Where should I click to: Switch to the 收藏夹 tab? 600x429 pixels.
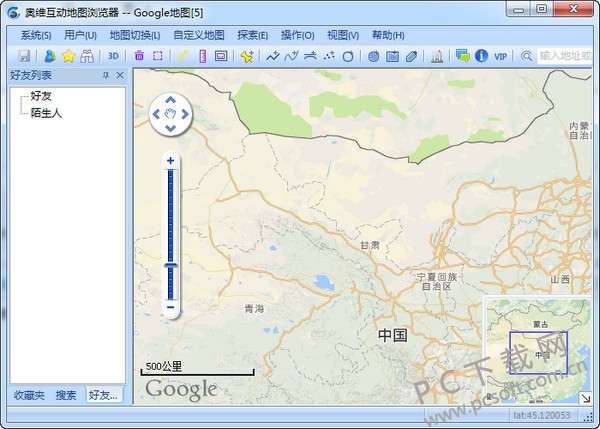tap(28, 395)
